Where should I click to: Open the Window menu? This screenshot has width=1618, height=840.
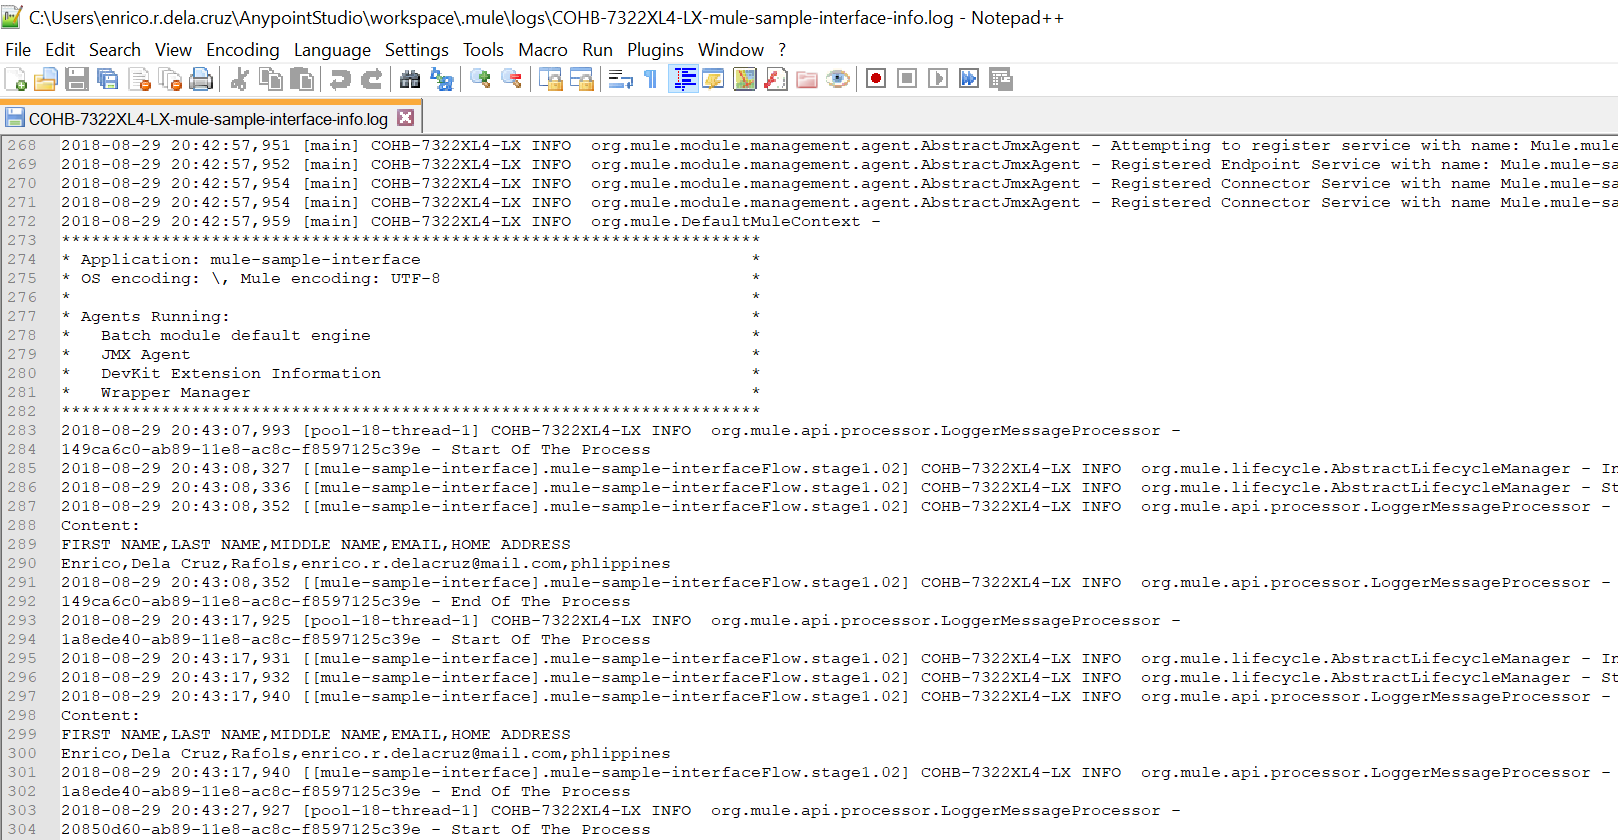[x=731, y=50]
